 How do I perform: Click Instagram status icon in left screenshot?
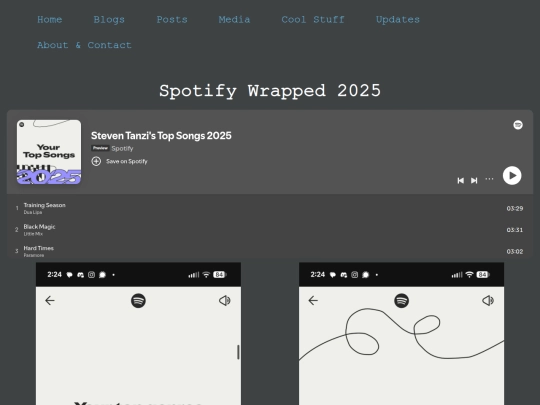pos(91,275)
